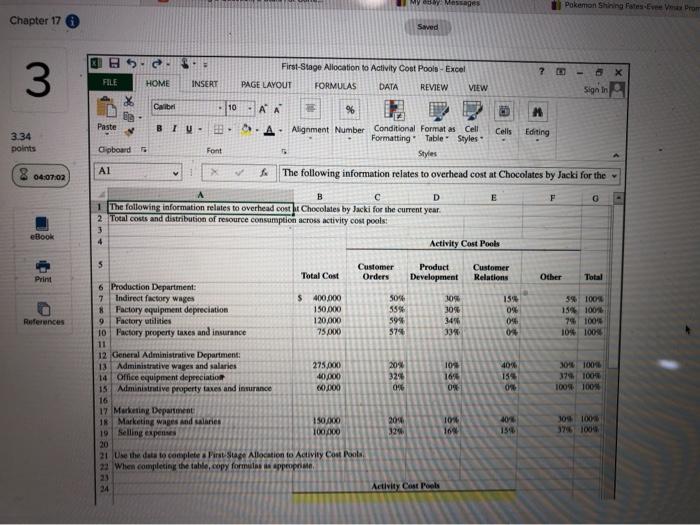700x525 pixels.
Task: Open the Font dialog launcher
Action: click(x=283, y=152)
